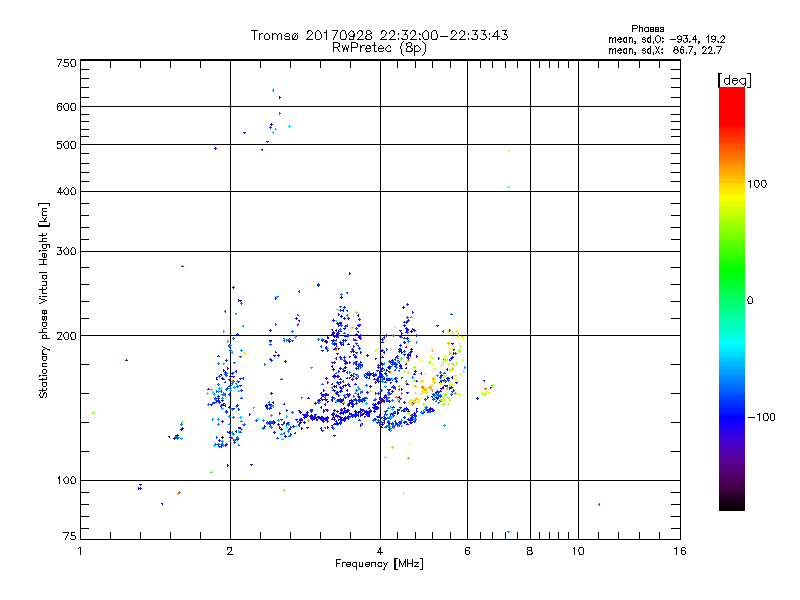Click the '[deg]' colorbar unit label

[x=734, y=80]
